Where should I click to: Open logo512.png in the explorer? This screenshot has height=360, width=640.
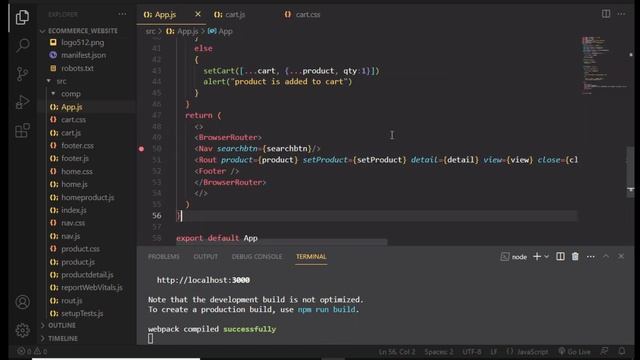point(82,42)
